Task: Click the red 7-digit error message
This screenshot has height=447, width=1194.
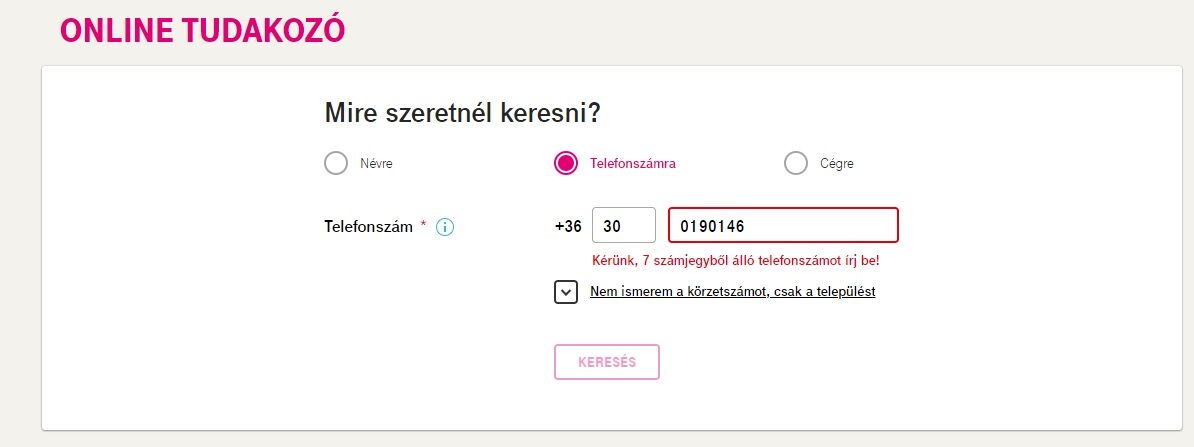Action: point(736,260)
